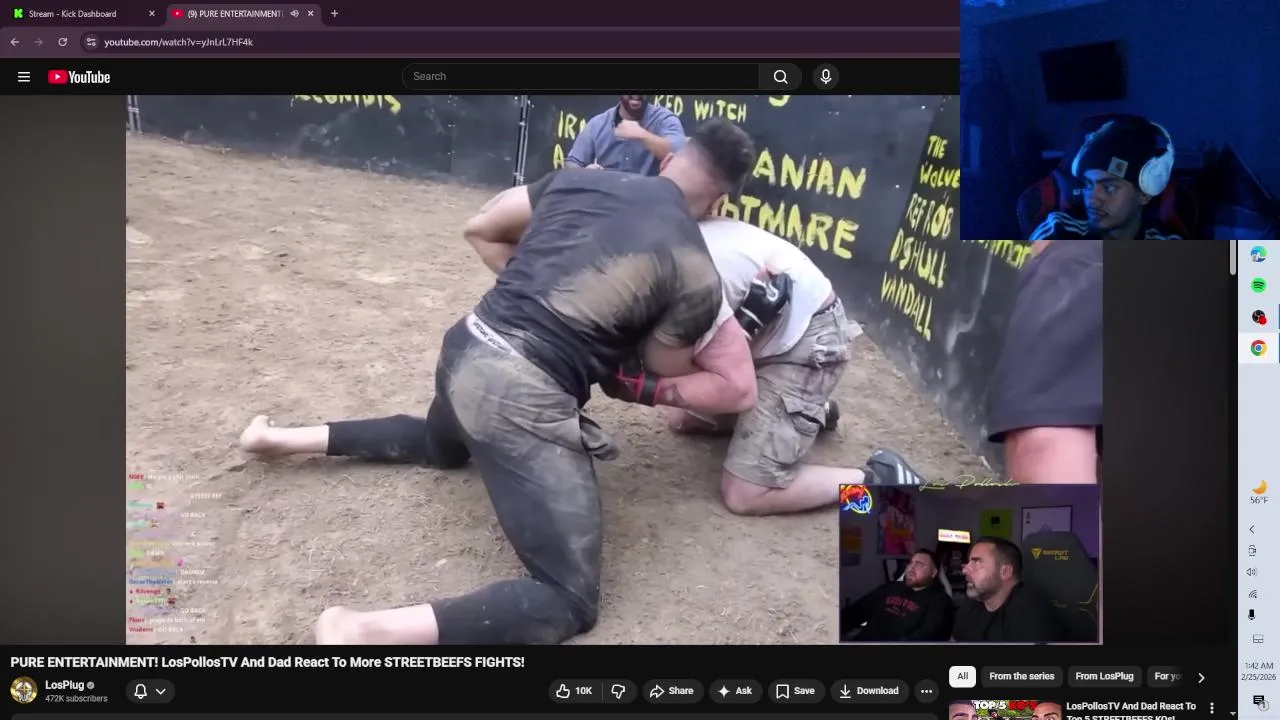Viewport: 1280px width, 720px height.
Task: Save the video to a playlist
Action: pos(795,691)
